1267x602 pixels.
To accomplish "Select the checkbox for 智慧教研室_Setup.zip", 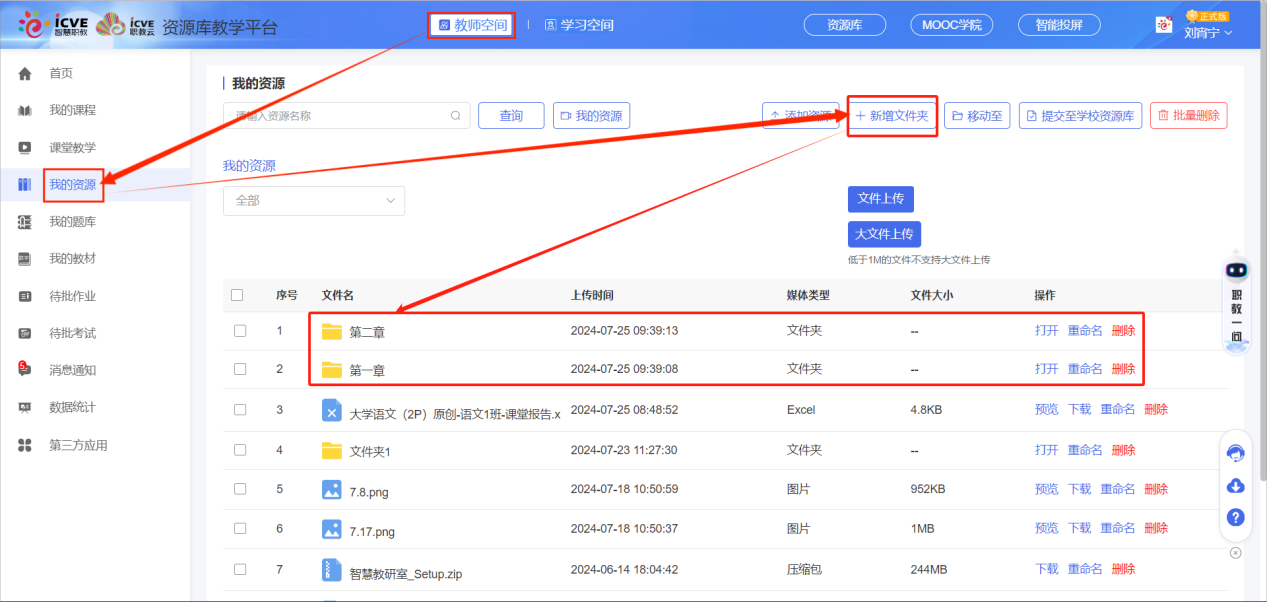I will [x=239, y=568].
